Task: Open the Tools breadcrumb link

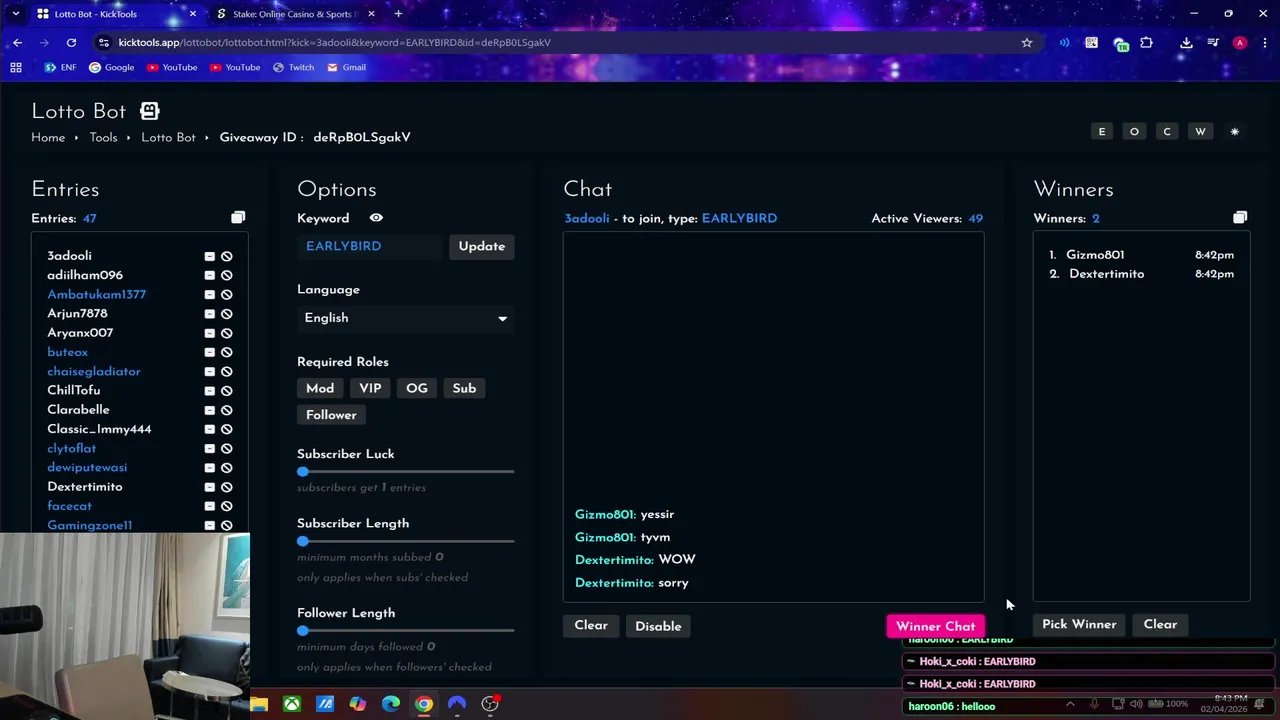Action: (x=103, y=138)
